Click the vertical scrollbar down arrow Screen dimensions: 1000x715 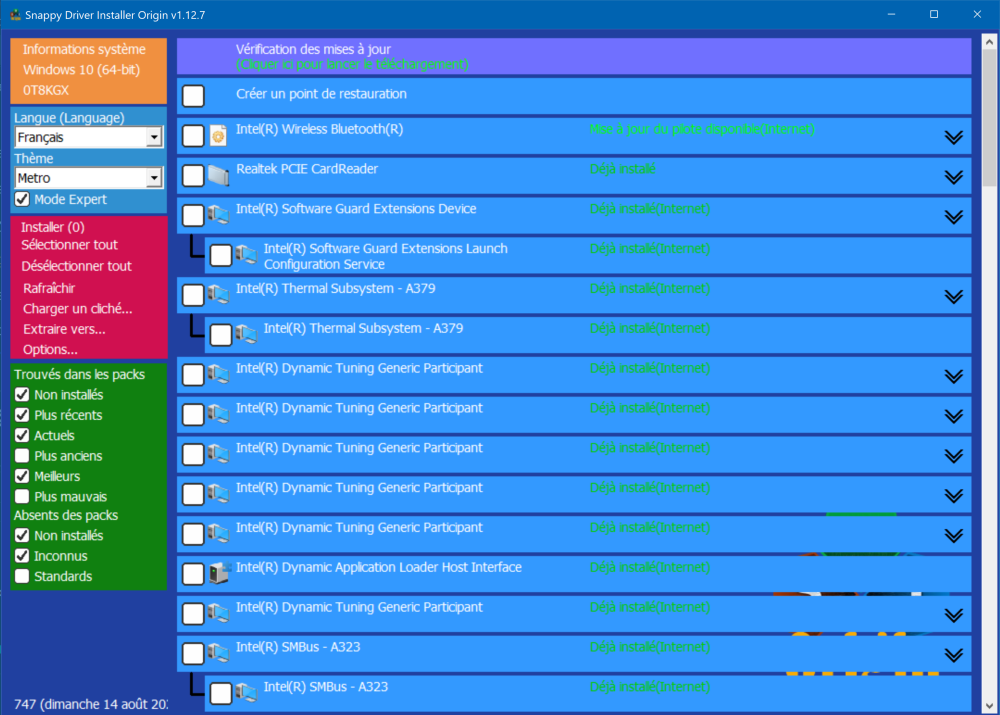point(989,707)
